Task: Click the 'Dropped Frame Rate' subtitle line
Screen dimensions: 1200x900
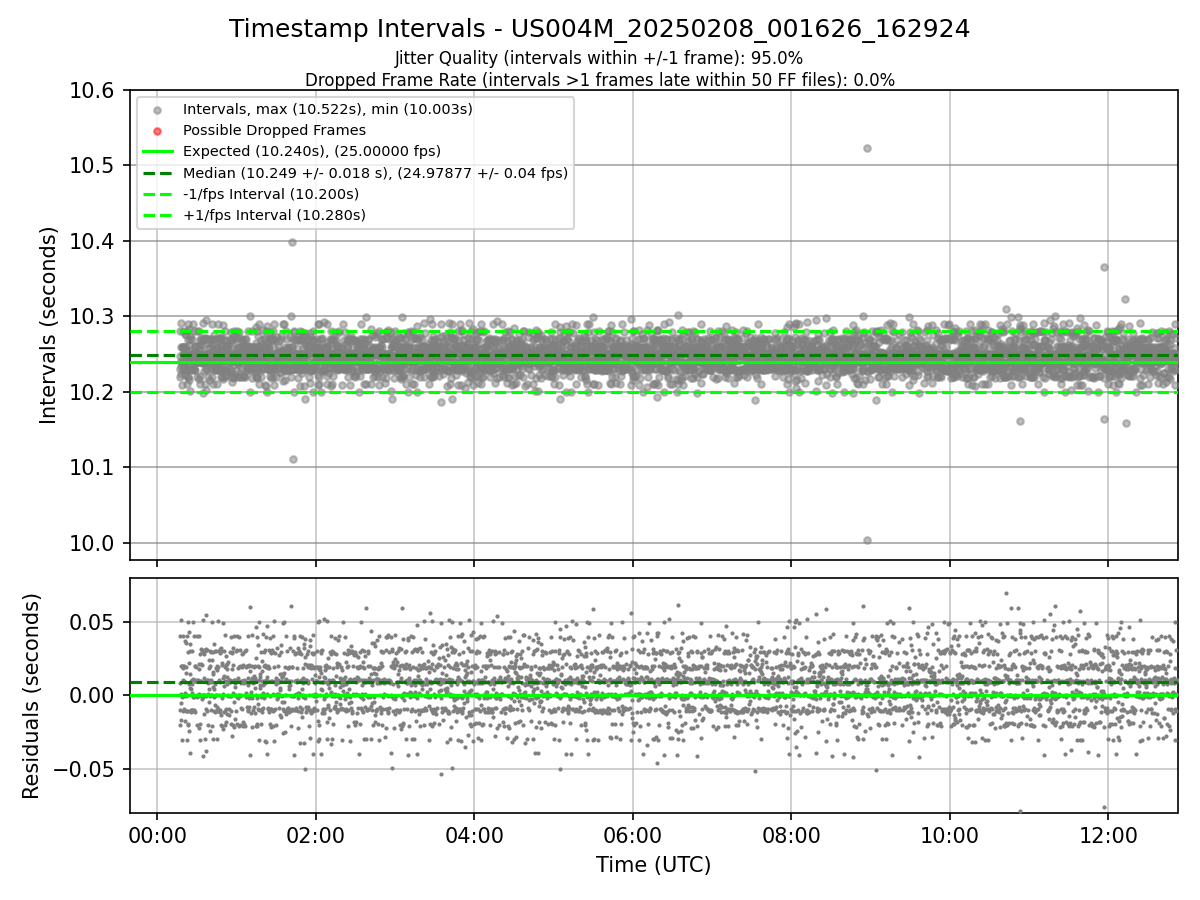Action: 599,80
